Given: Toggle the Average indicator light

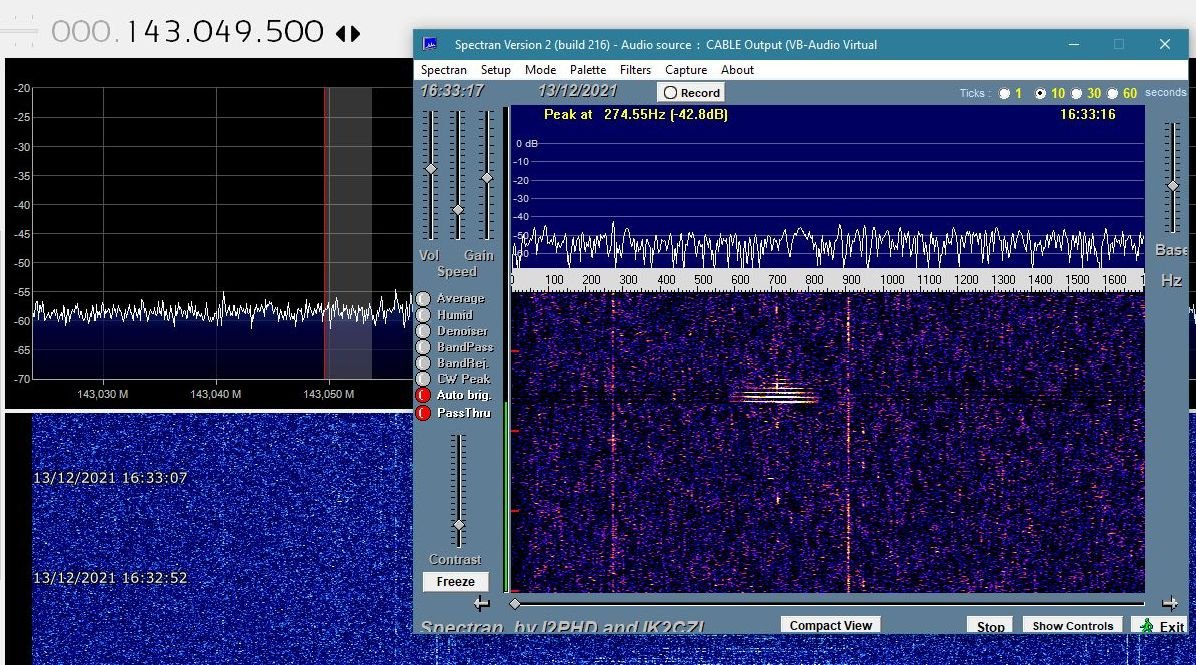Looking at the screenshot, I should point(423,299).
